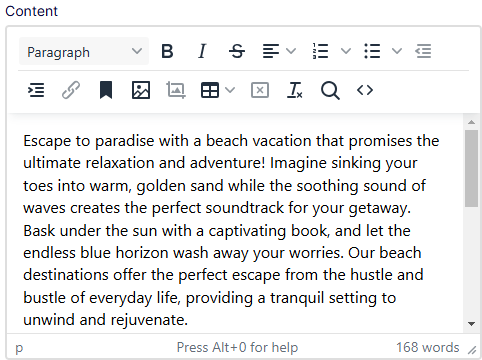This screenshot has height=360, width=482.
Task: Clear formatting with the Tx icon
Action: [x=295, y=90]
